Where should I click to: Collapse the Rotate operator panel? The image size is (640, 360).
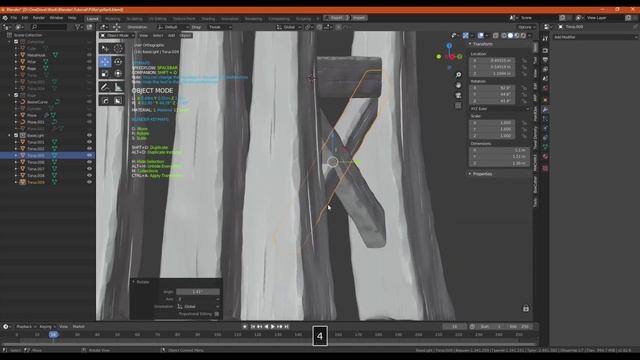pos(133,282)
